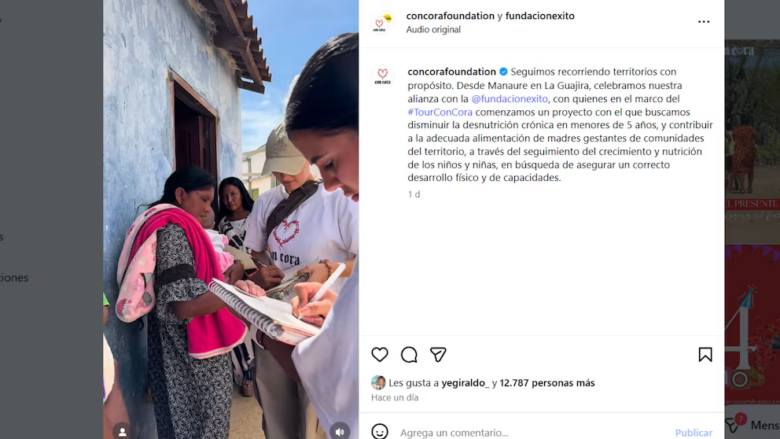The width and height of the screenshot is (780, 439).
Task: Like the post with the heart icon
Action: [x=380, y=354]
